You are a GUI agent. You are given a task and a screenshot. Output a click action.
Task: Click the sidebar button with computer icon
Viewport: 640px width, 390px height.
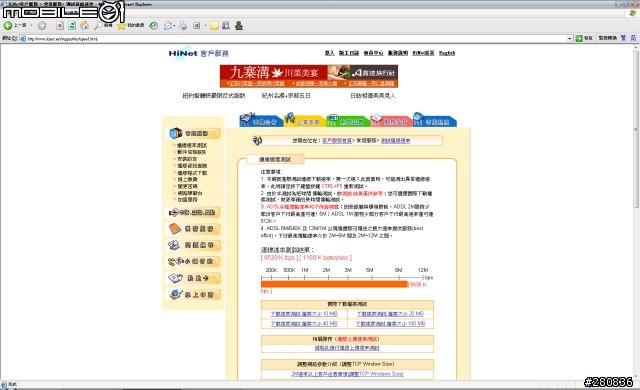(194, 245)
